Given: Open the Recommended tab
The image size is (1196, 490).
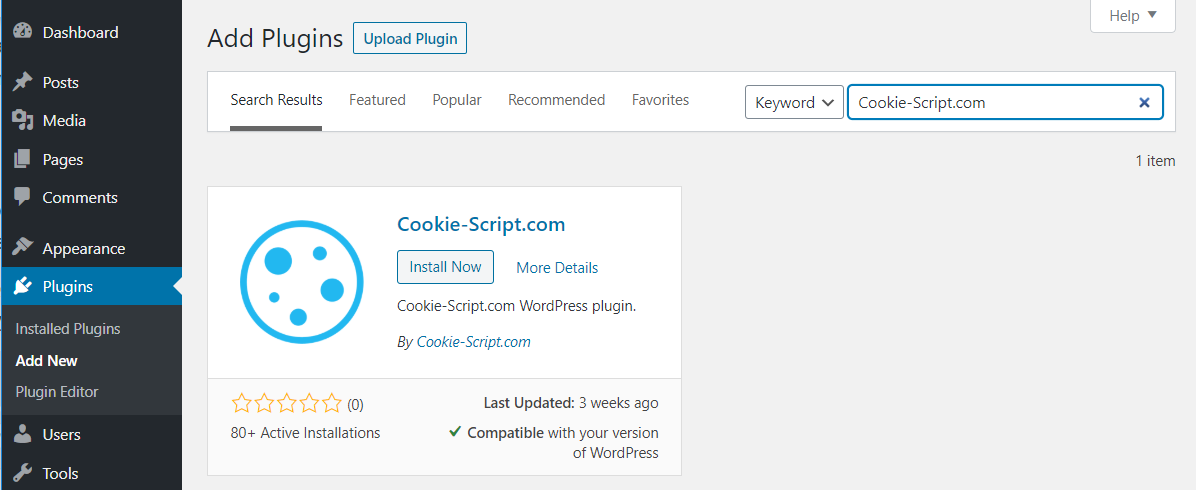Looking at the screenshot, I should click(557, 100).
